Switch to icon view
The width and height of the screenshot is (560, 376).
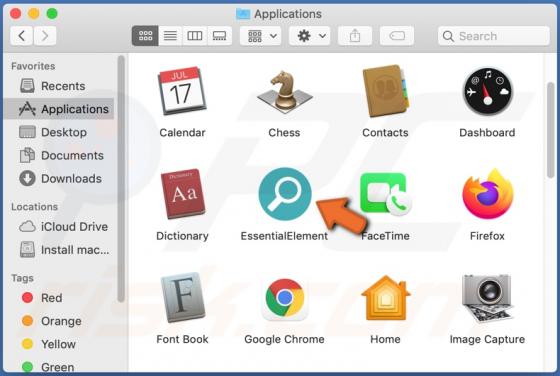145,36
